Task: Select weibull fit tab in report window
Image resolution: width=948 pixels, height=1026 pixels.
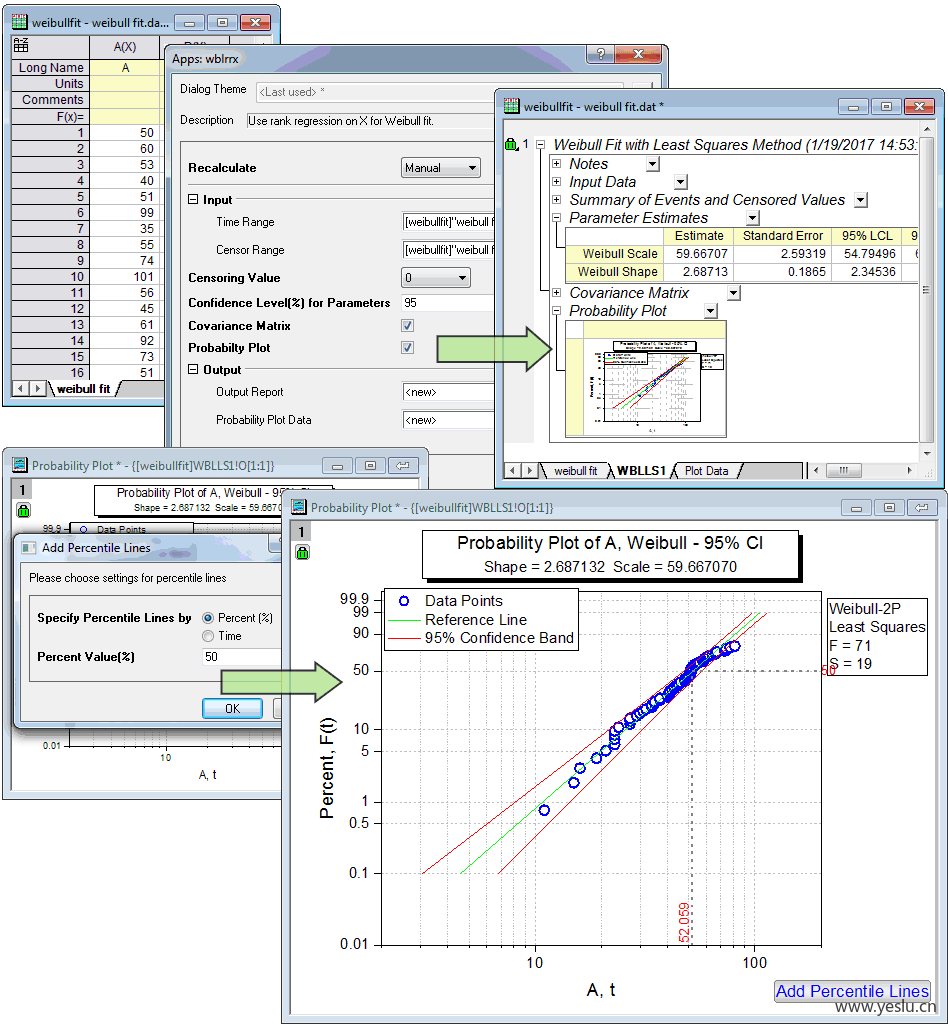Action: click(575, 470)
